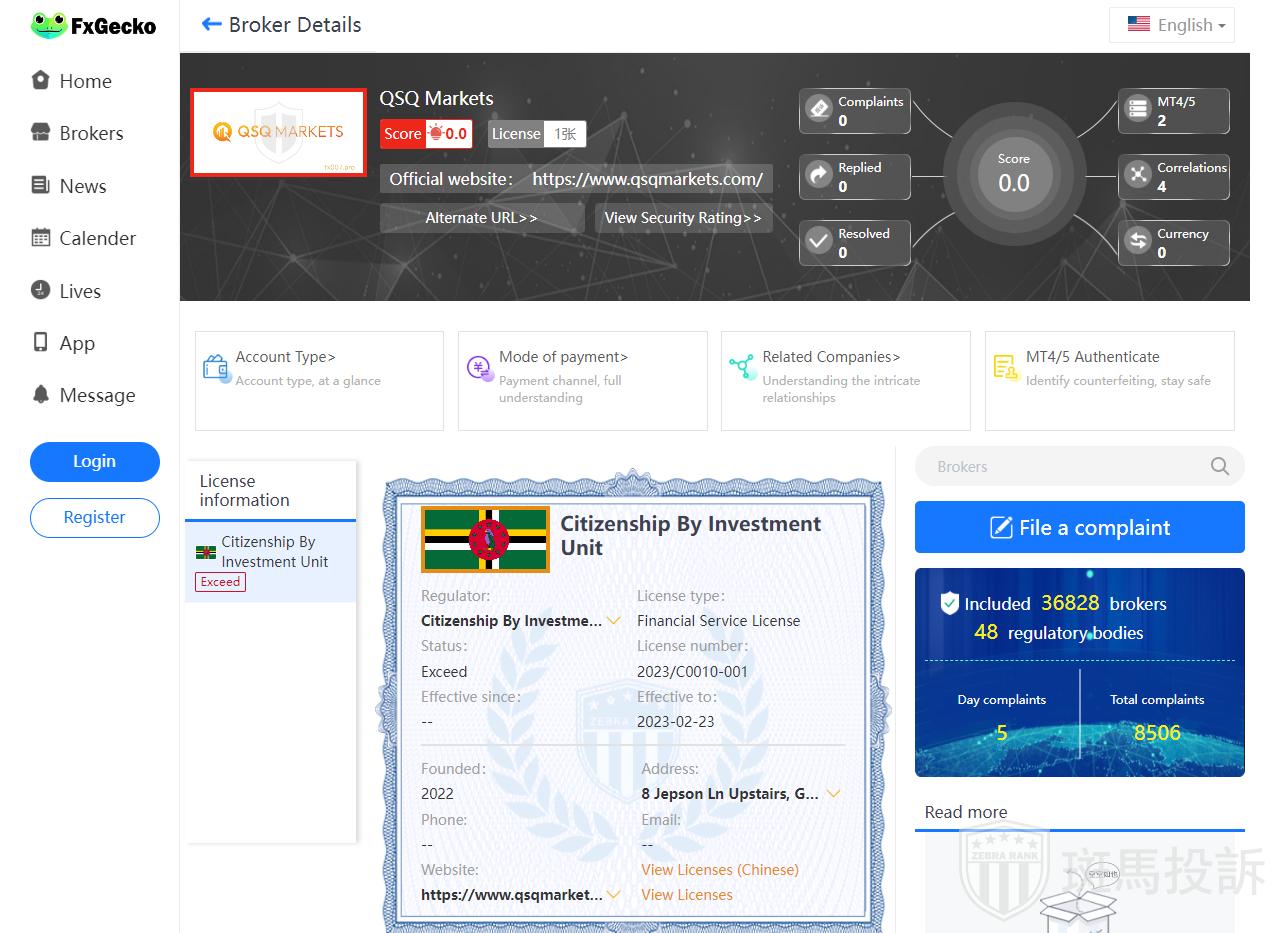The width and height of the screenshot is (1284, 933).
Task: Type in the Brokers search field
Action: point(1060,466)
